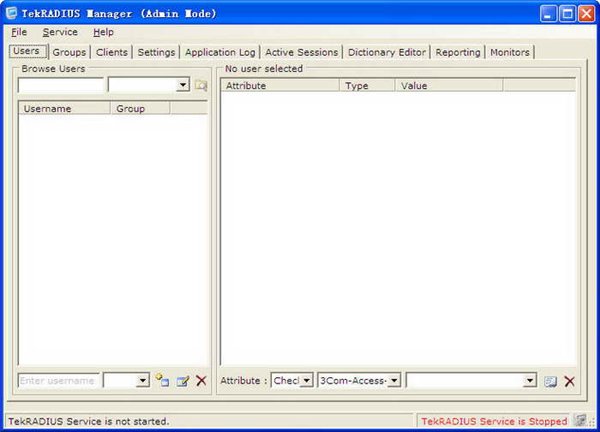
Task: Open the File menu
Action: 19,32
